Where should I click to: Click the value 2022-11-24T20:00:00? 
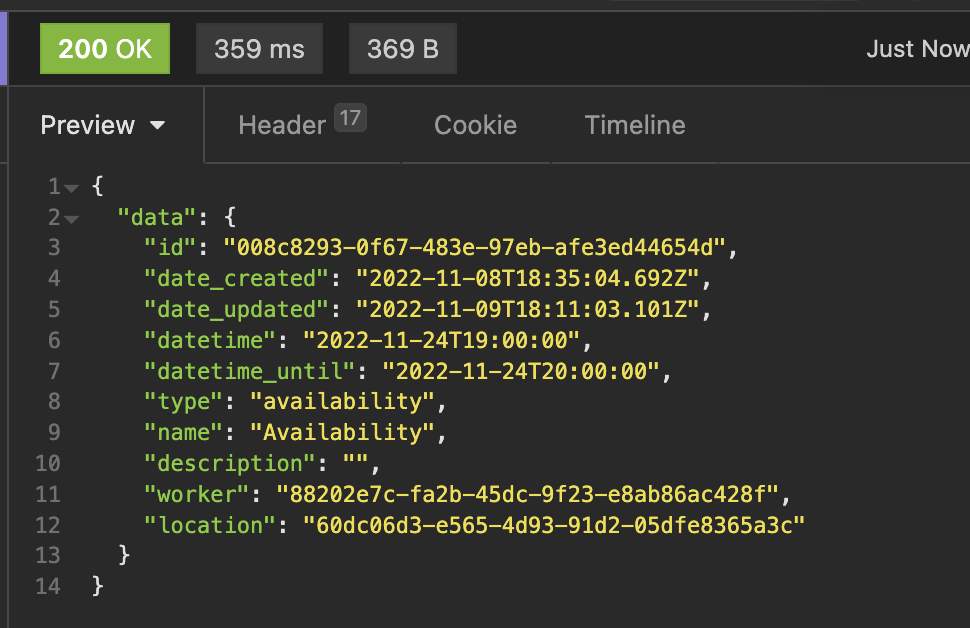[x=521, y=371]
